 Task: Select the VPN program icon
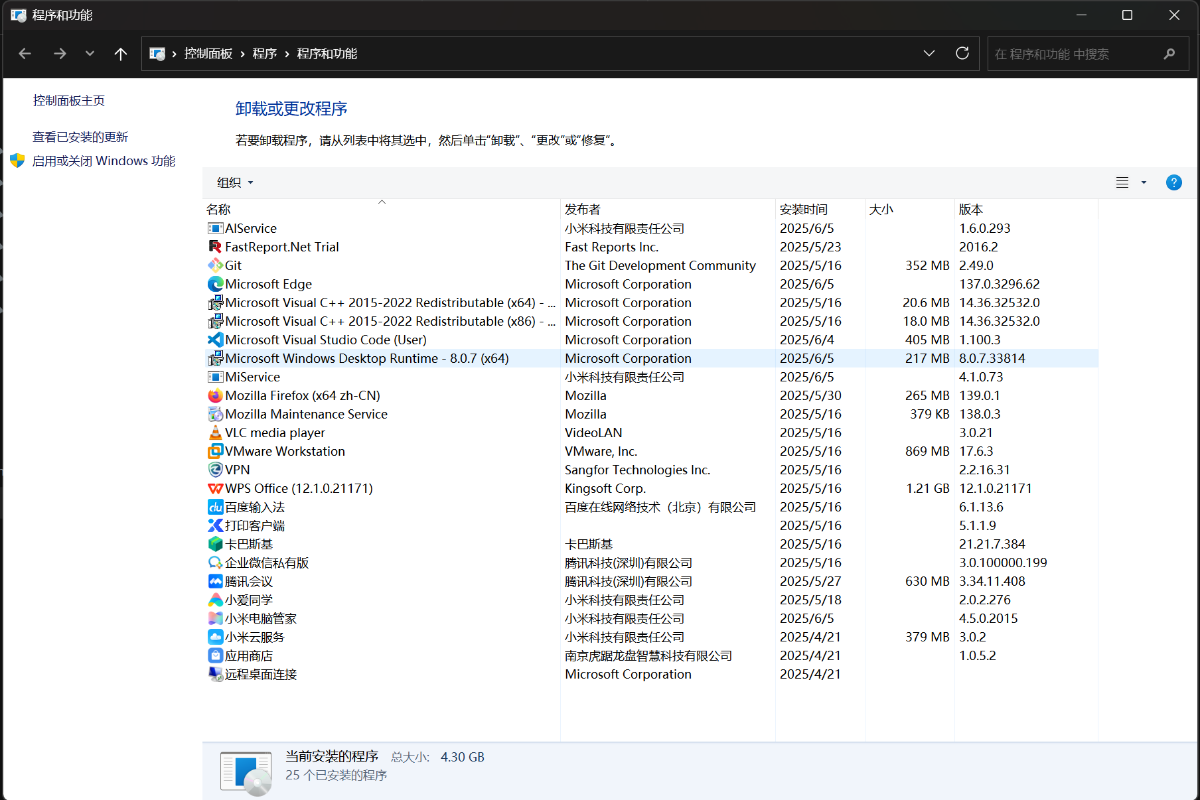[215, 470]
